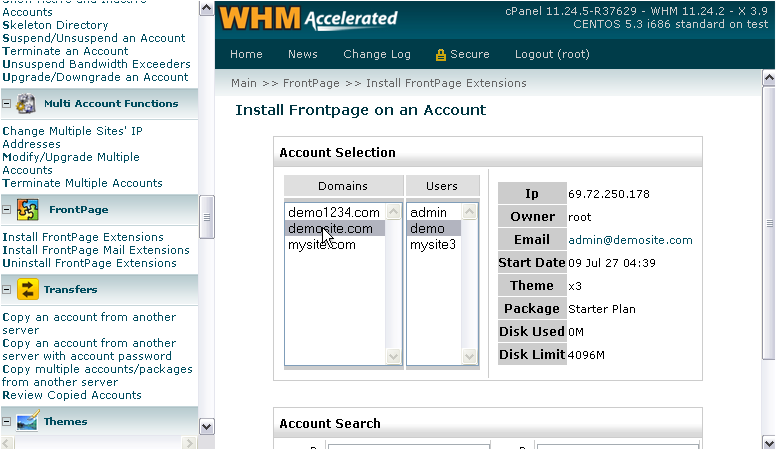Viewport: 776px width, 450px height.
Task: Open Terminate an Account link
Action: click(65, 51)
